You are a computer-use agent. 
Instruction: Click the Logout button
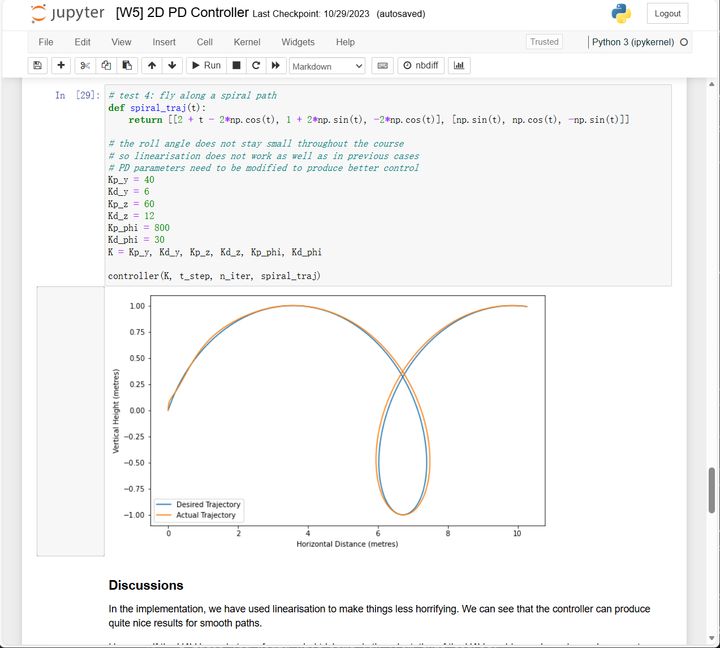coord(667,14)
